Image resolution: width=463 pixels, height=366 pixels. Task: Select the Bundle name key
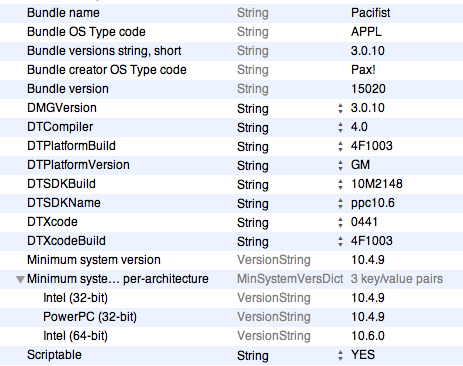pyautogui.click(x=63, y=13)
